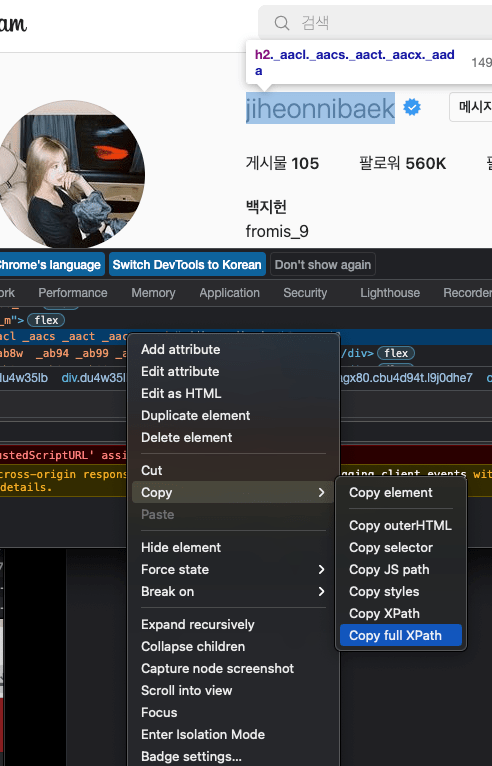Expand the Force state submenu
492x766 pixels.
coord(234,569)
